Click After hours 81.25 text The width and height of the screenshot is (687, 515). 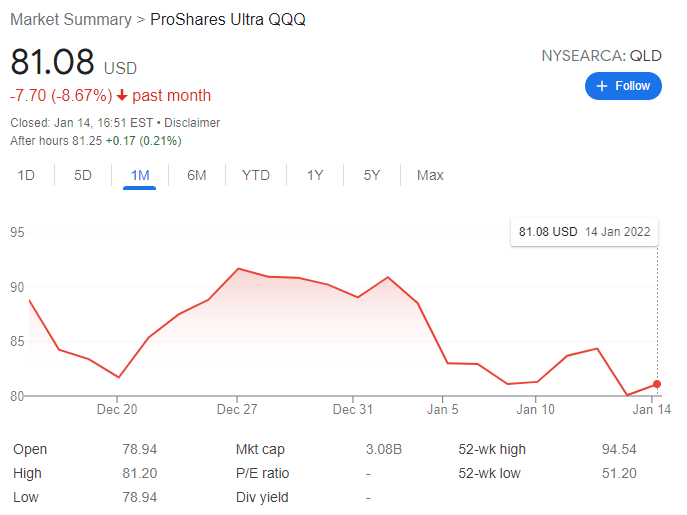(56, 141)
